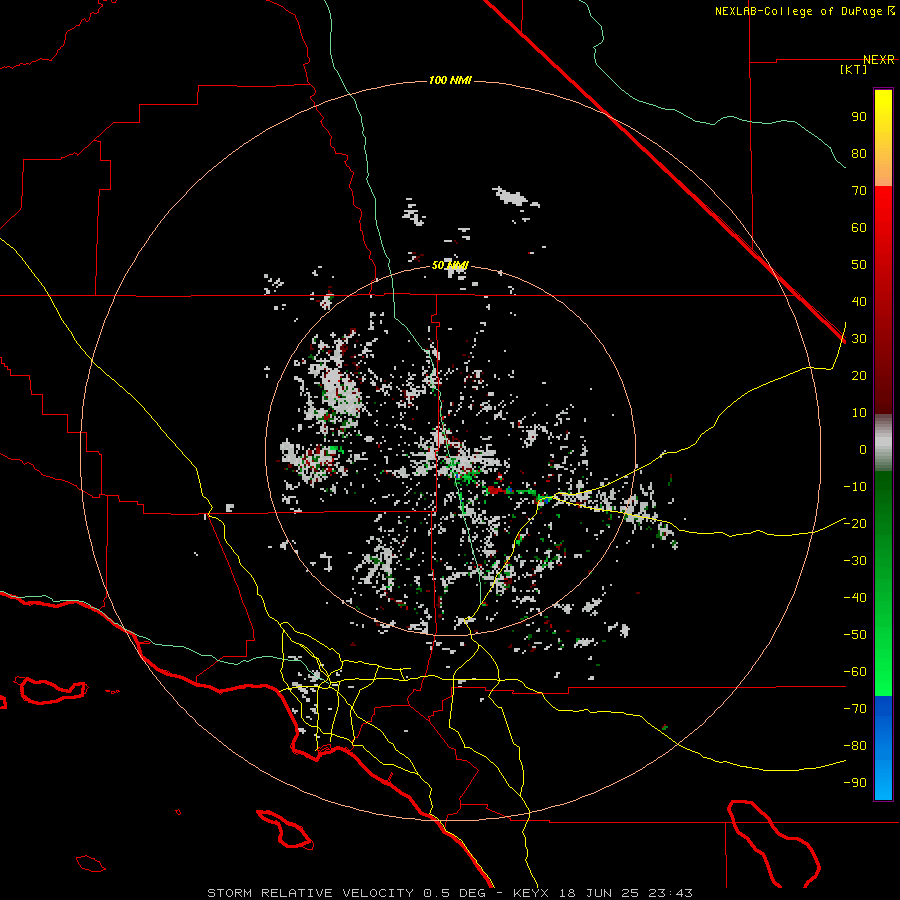Click the -20 value on the velocity scale
900x900 pixels.
855,523
